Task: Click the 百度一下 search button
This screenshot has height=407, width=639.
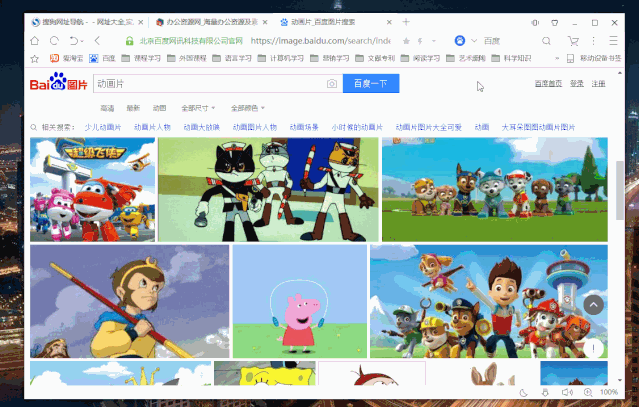Action: click(371, 84)
